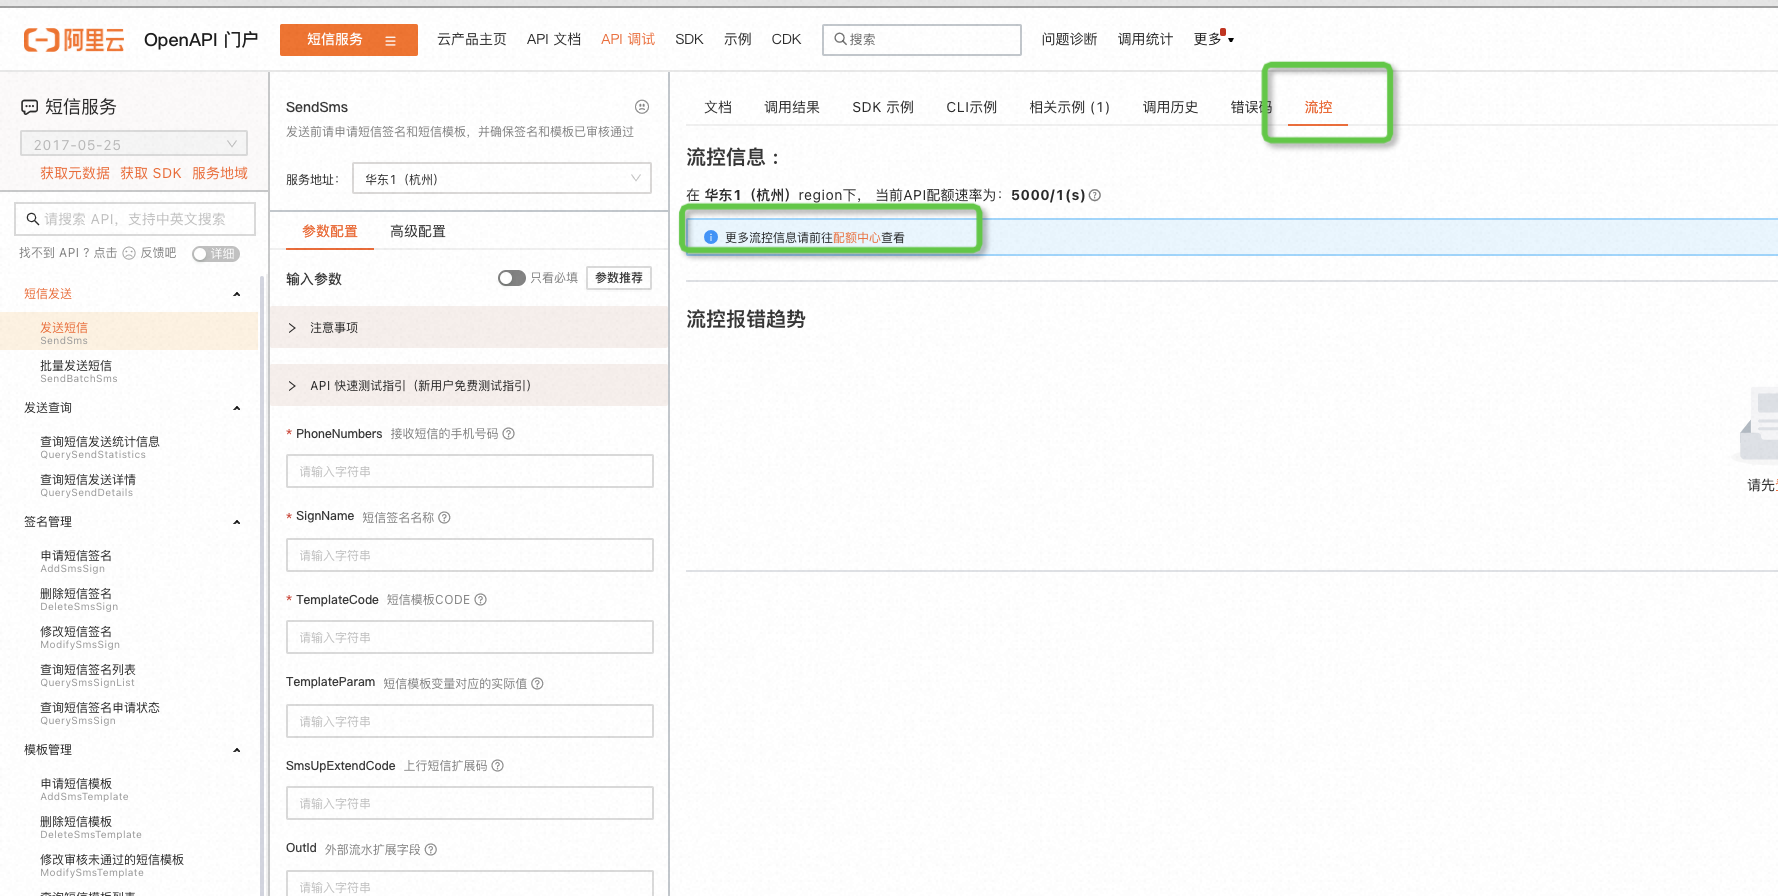Click the 获取 SDK link

pyautogui.click(x=151, y=173)
